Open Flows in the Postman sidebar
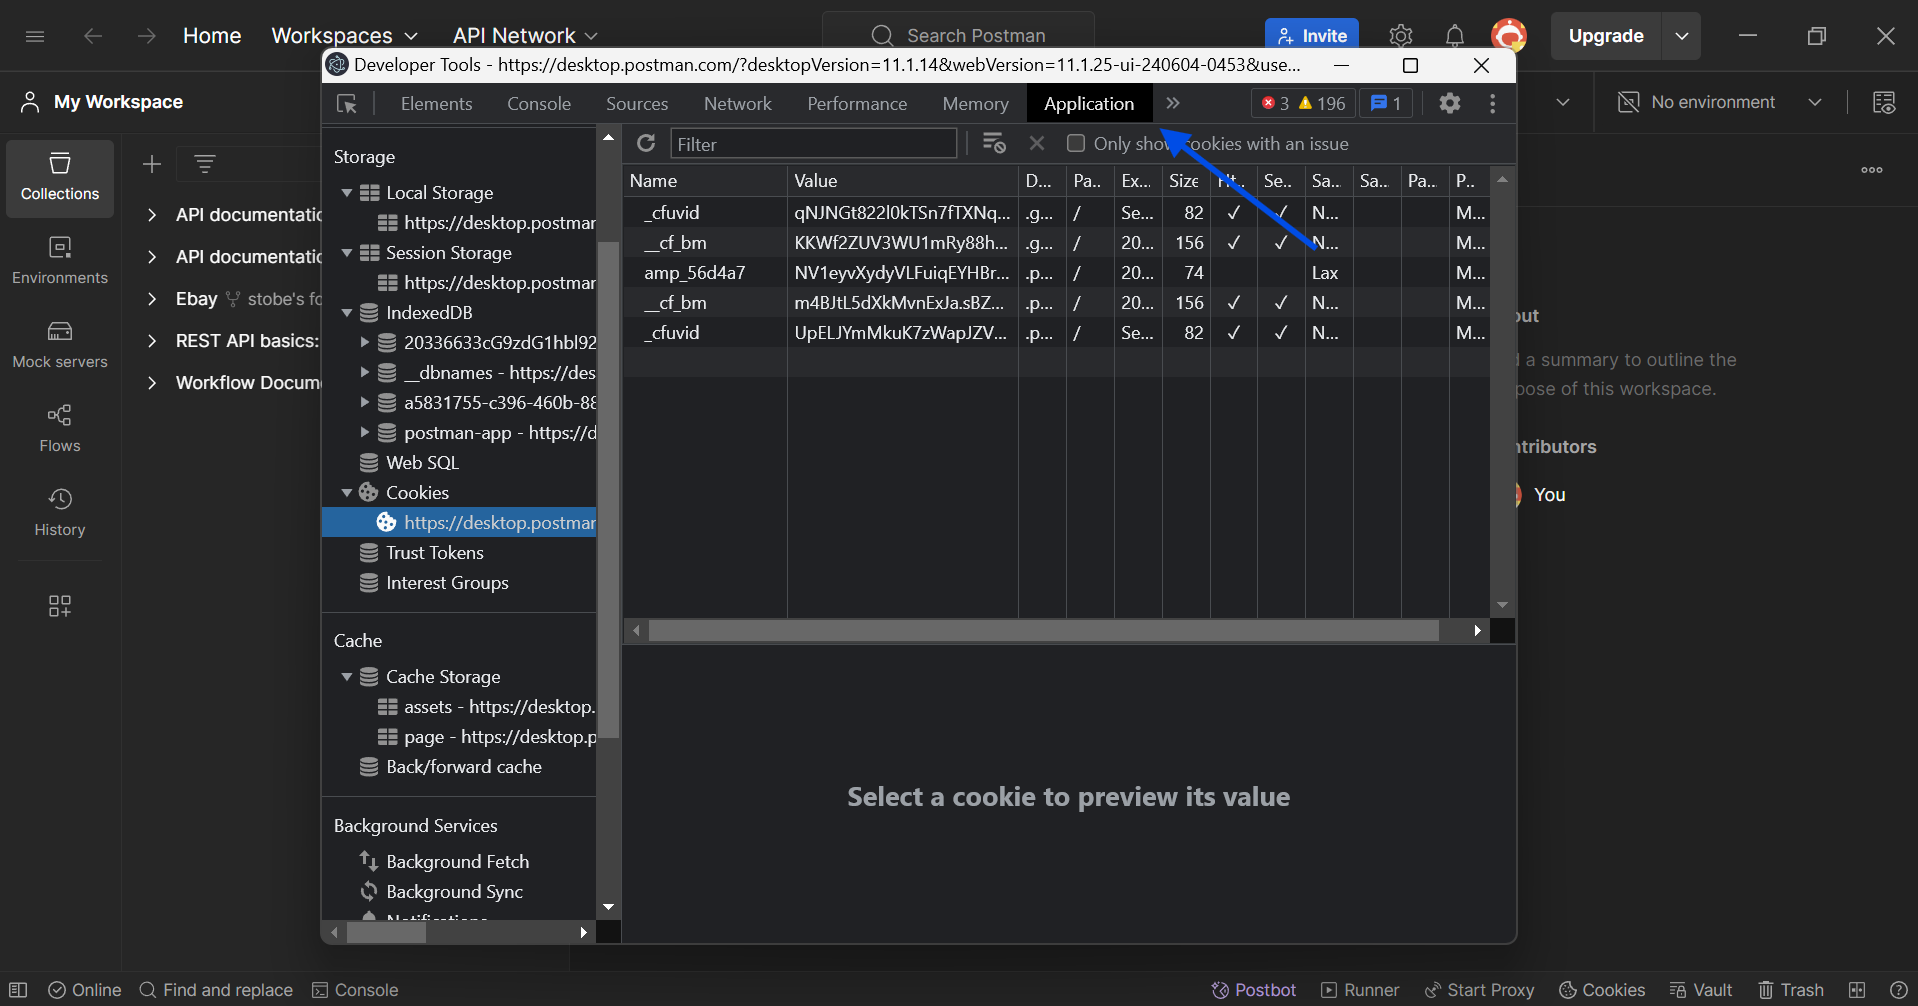This screenshot has height=1006, width=1918. coord(60,429)
